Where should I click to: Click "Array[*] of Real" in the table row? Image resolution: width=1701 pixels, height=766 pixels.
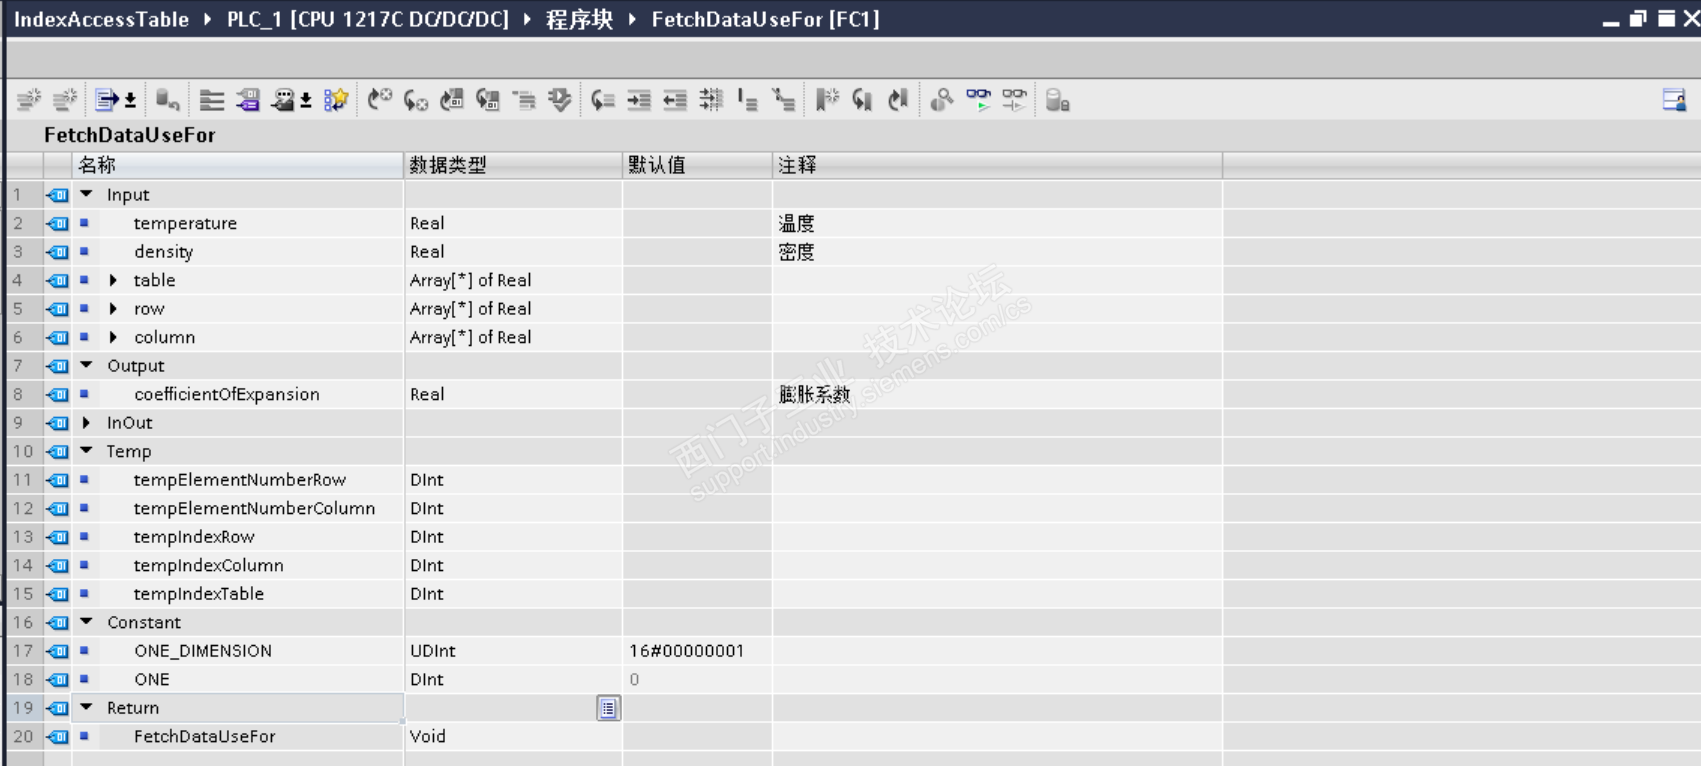pos(470,281)
